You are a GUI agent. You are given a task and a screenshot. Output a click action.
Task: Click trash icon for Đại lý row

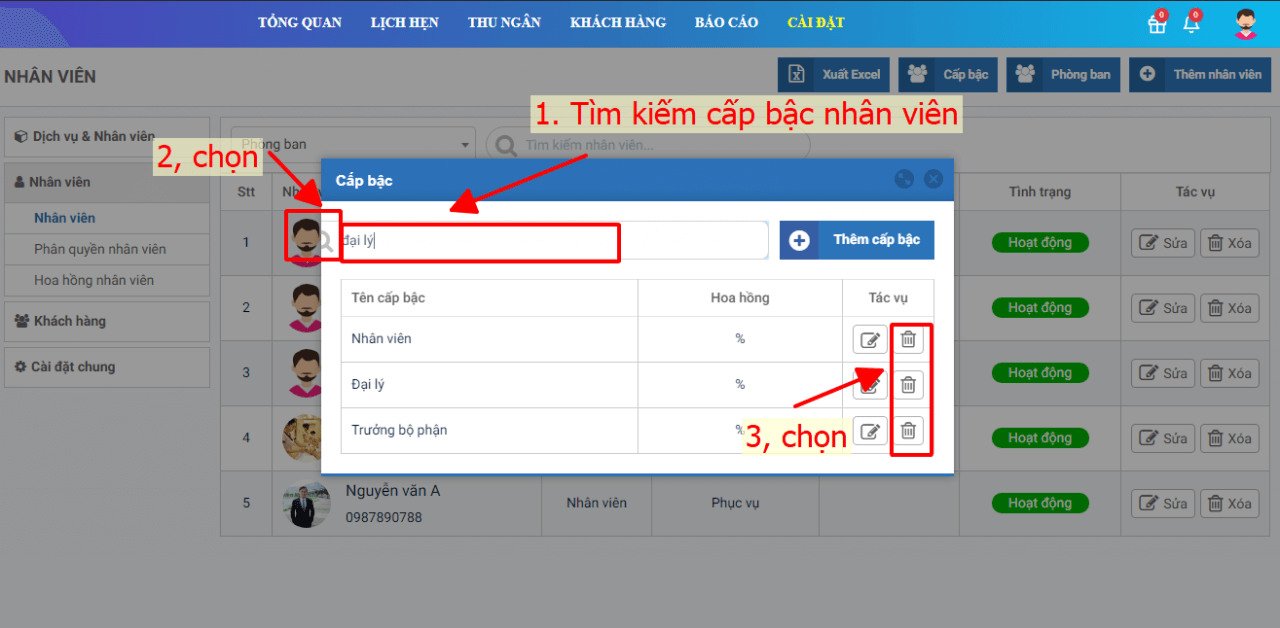(x=908, y=385)
